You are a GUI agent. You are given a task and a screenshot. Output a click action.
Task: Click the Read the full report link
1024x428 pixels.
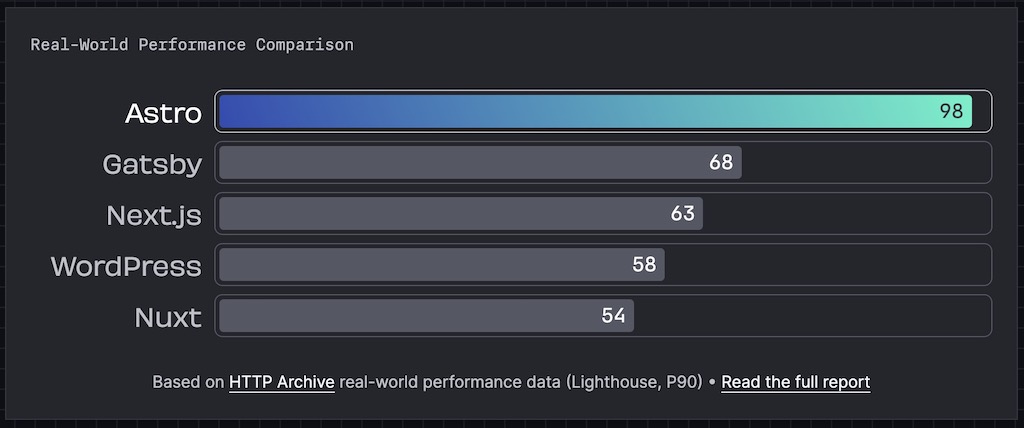click(x=795, y=382)
